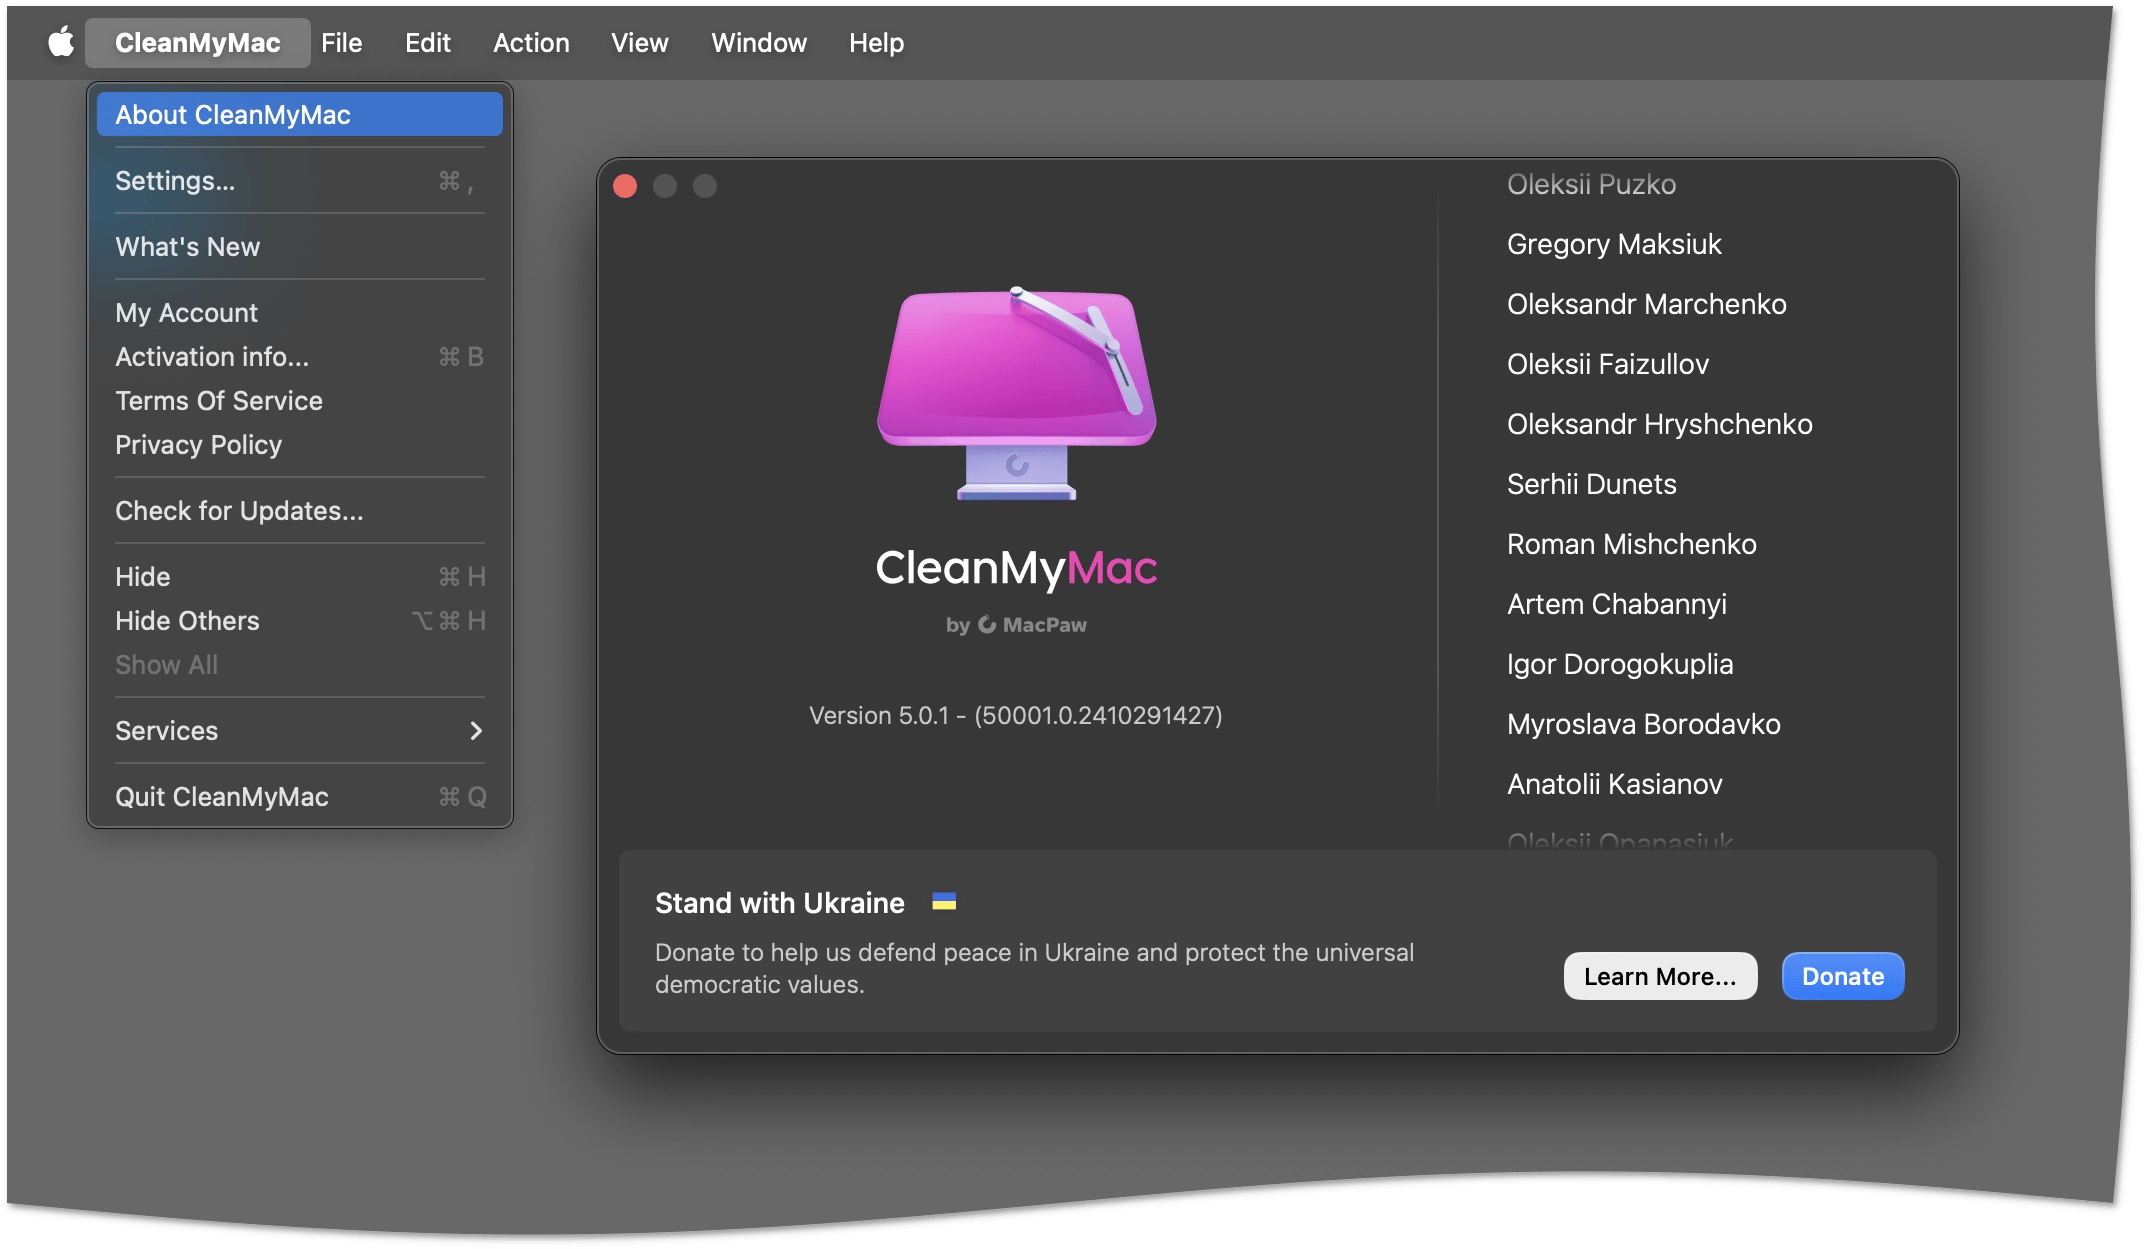Choose Quit CleanMyMac menu entry
Image resolution: width=2144 pixels, height=1249 pixels.
(x=300, y=797)
